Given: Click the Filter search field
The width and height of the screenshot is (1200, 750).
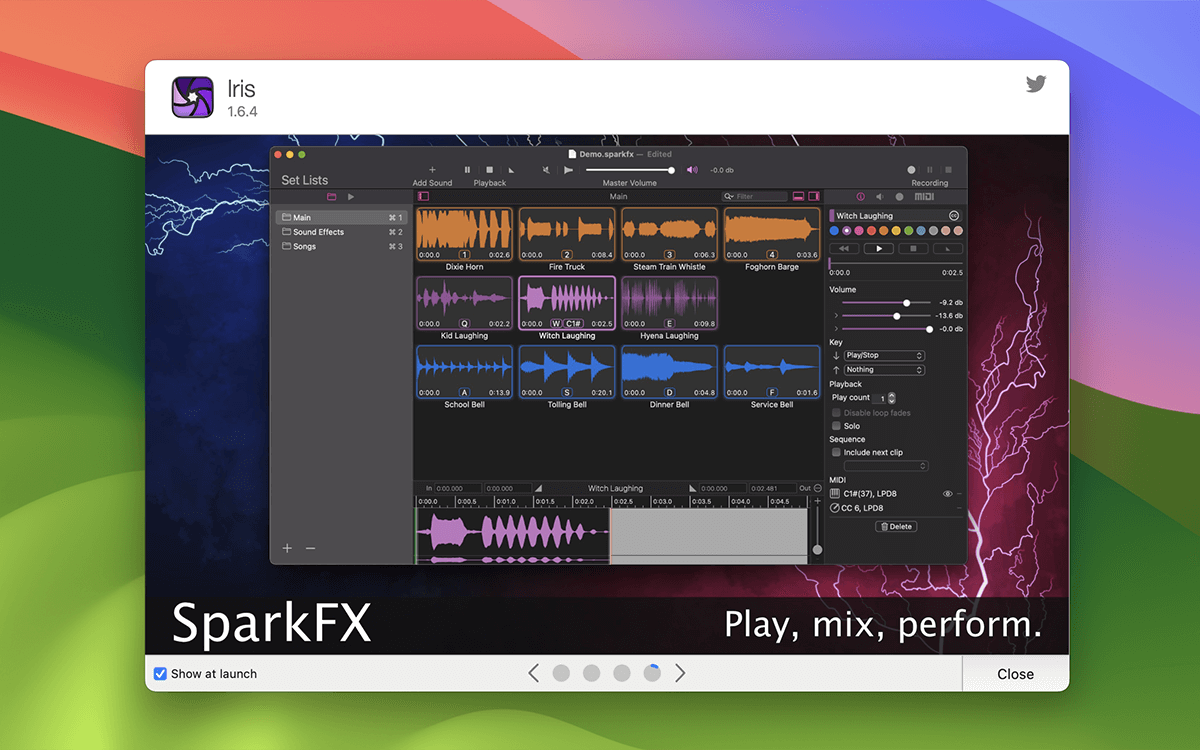Looking at the screenshot, I should pyautogui.click(x=755, y=197).
